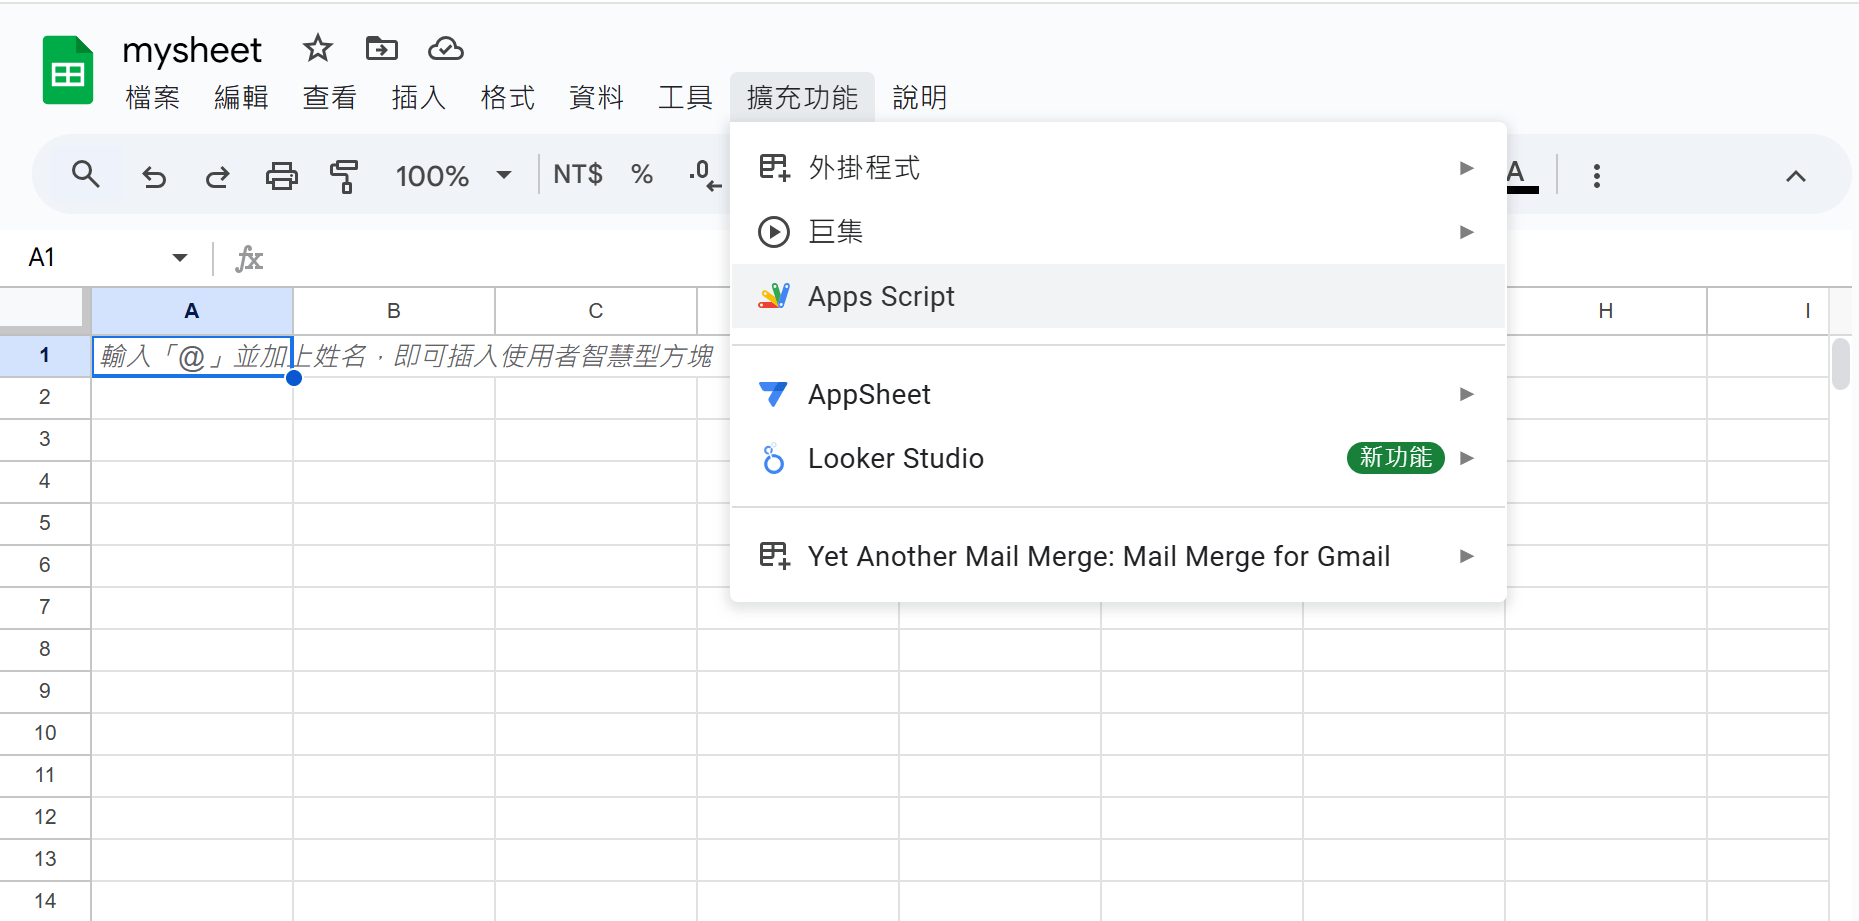Expand the 外掛程式 submenu
The width and height of the screenshot is (1859, 921).
tap(1118, 168)
